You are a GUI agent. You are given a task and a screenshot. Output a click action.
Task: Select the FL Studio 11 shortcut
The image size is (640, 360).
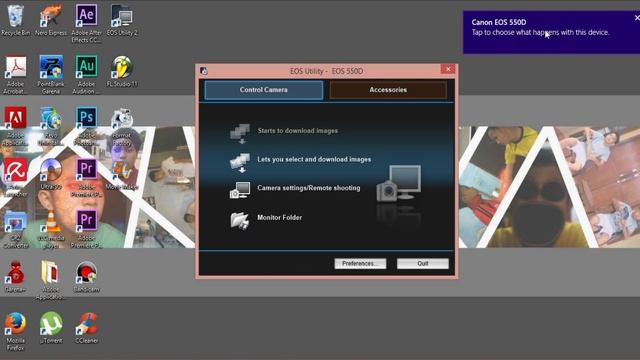(x=122, y=72)
